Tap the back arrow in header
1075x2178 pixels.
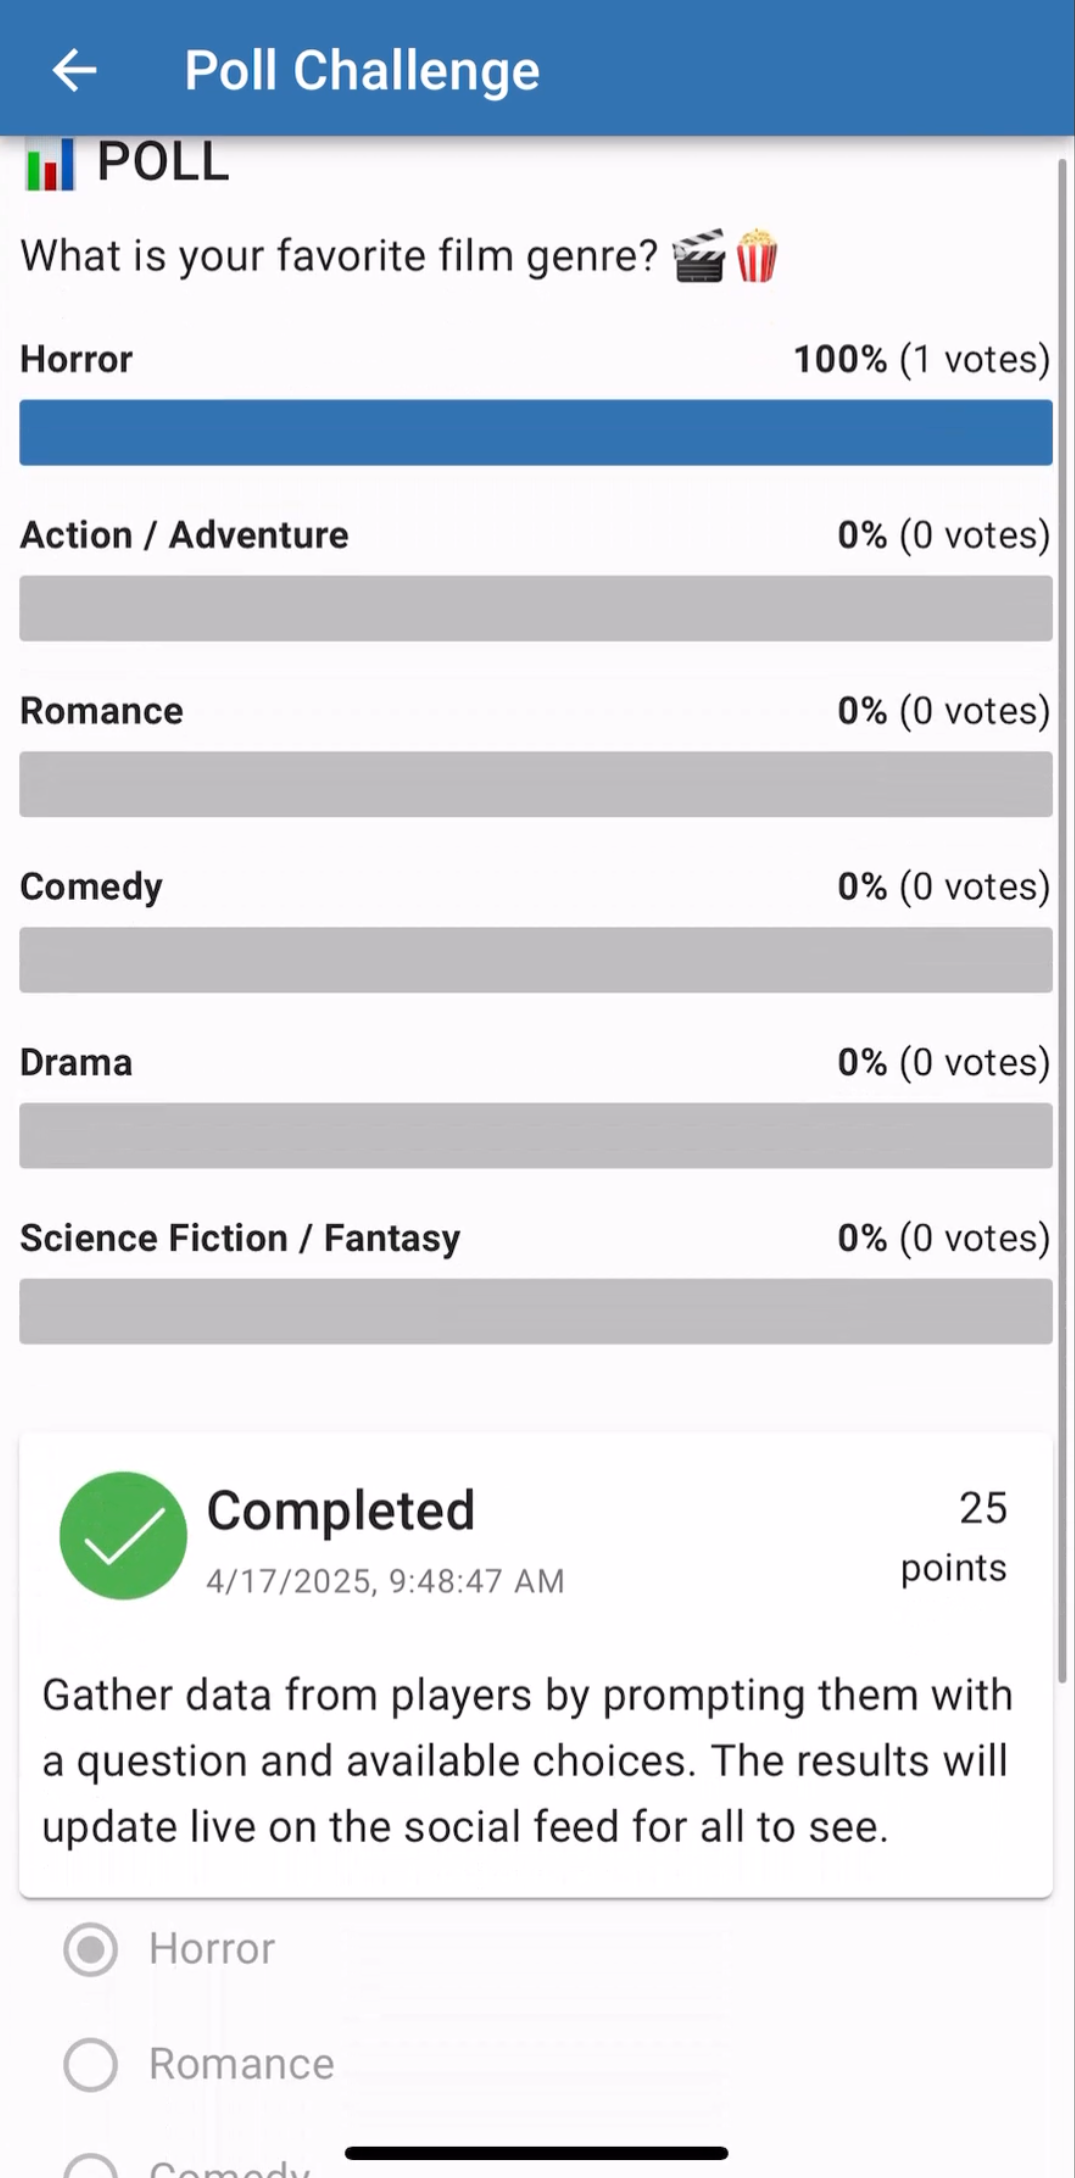[74, 70]
